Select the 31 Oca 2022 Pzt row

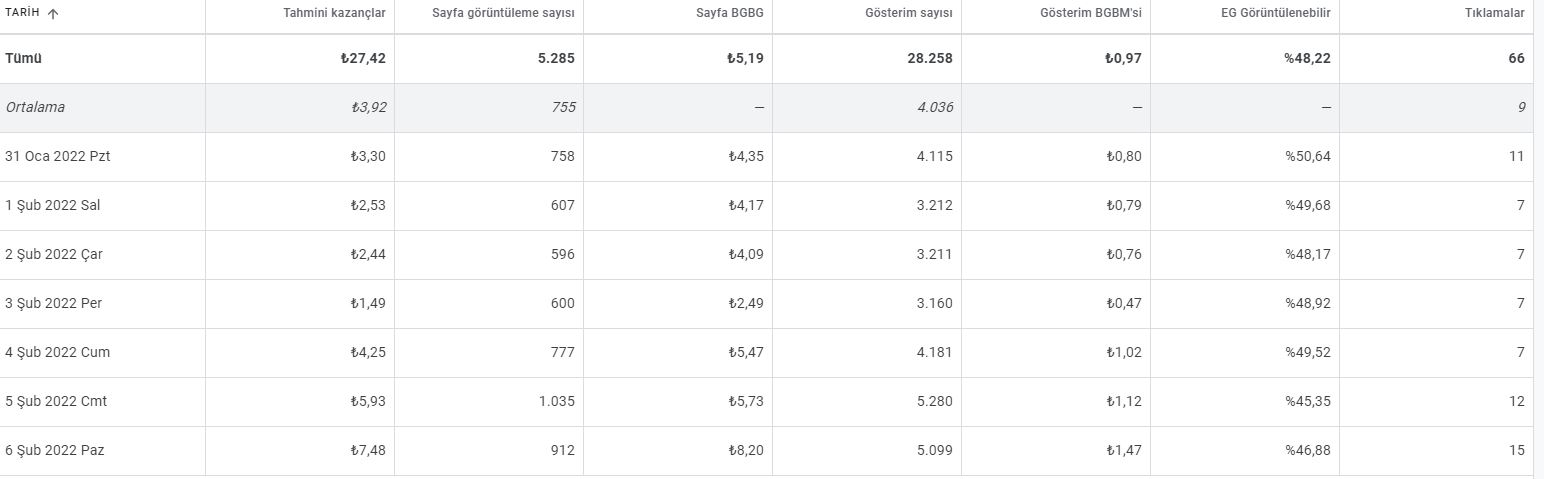(767, 157)
